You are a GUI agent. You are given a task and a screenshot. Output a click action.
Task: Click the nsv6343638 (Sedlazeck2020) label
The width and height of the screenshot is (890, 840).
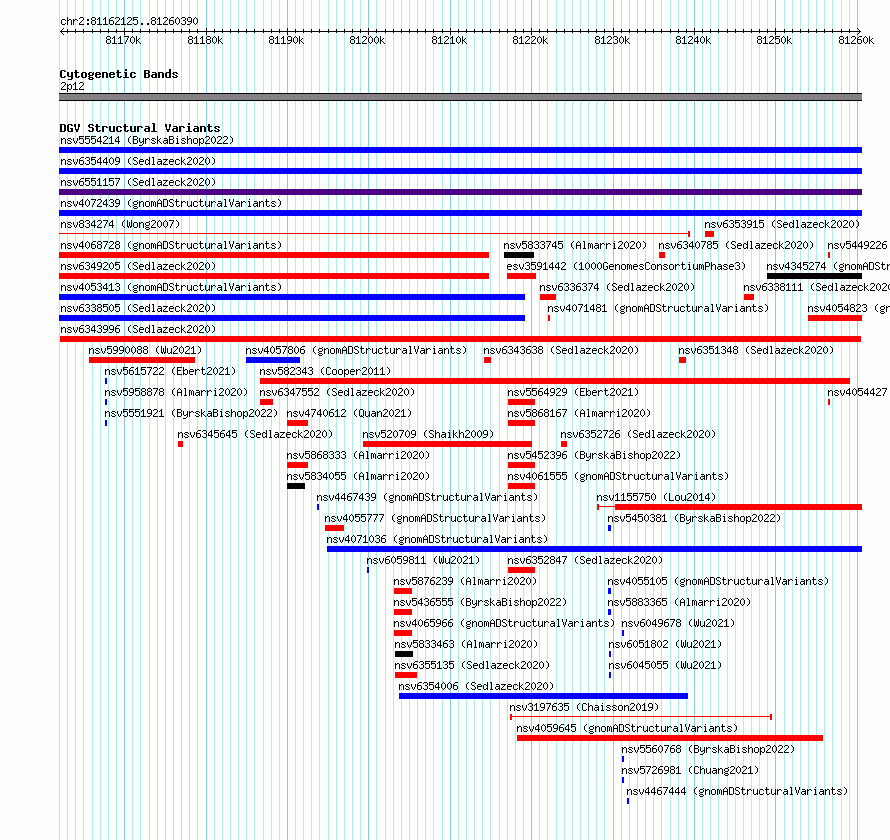tap(561, 350)
